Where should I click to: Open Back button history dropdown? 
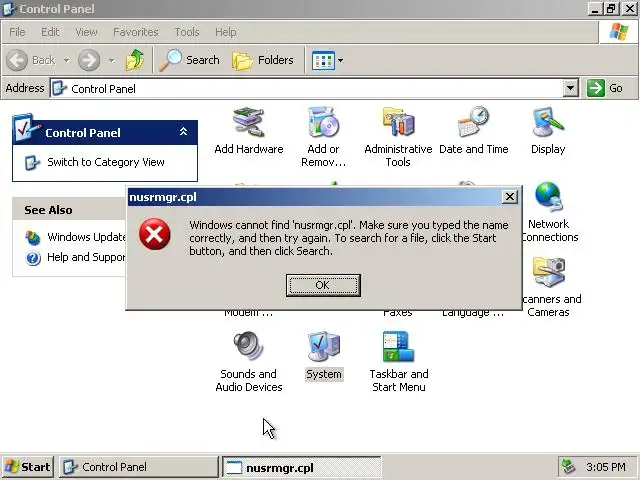(x=67, y=60)
